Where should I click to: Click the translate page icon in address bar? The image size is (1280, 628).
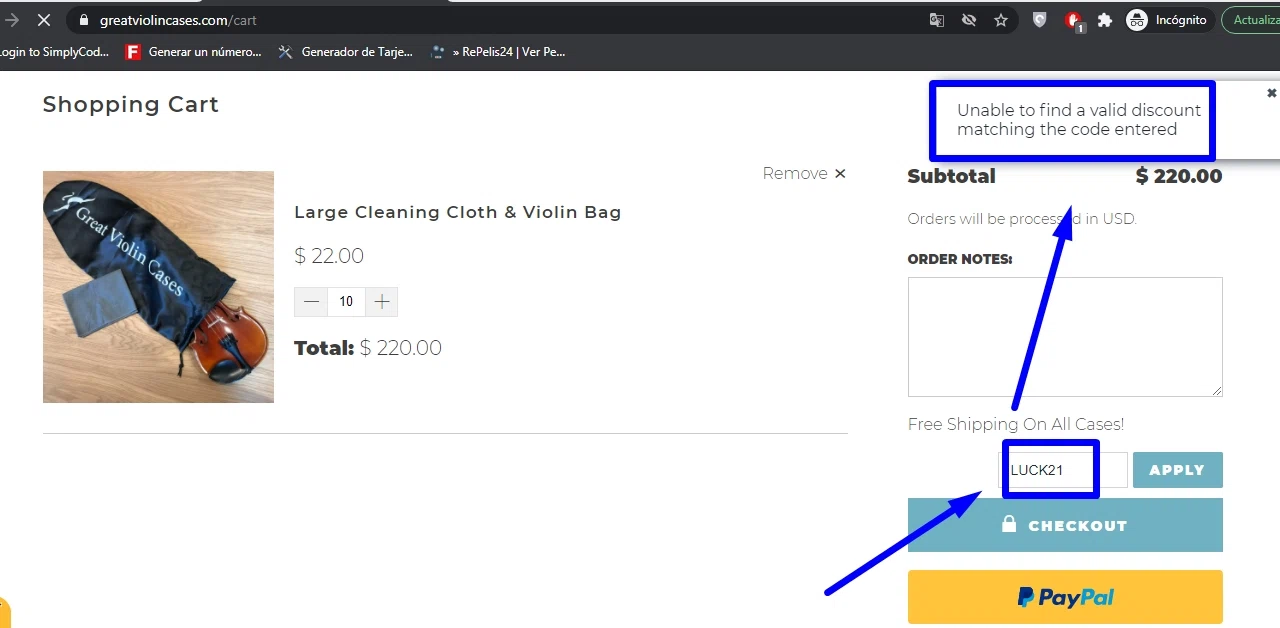[937, 20]
